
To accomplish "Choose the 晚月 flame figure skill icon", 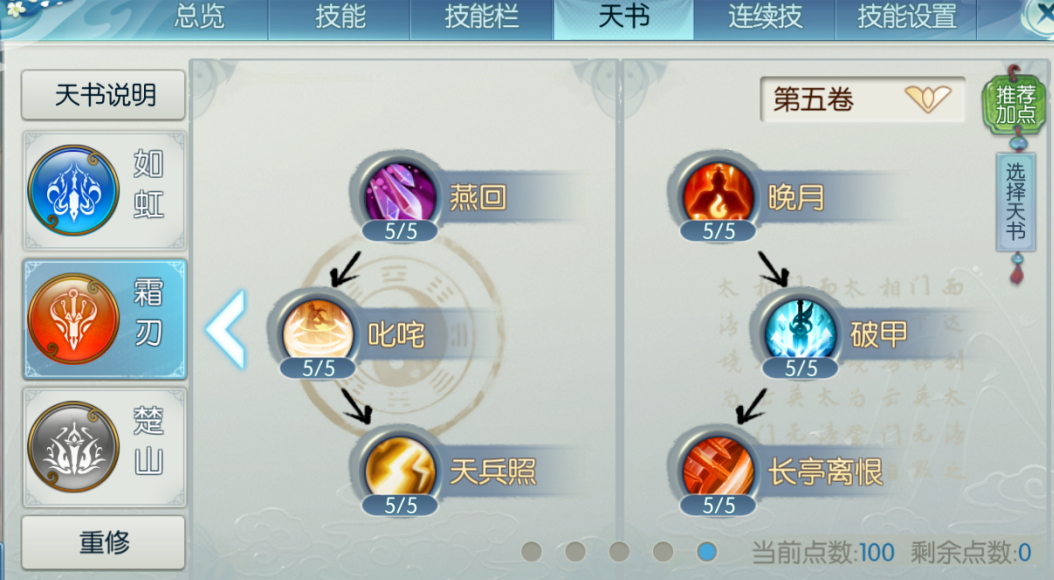I will click(717, 195).
